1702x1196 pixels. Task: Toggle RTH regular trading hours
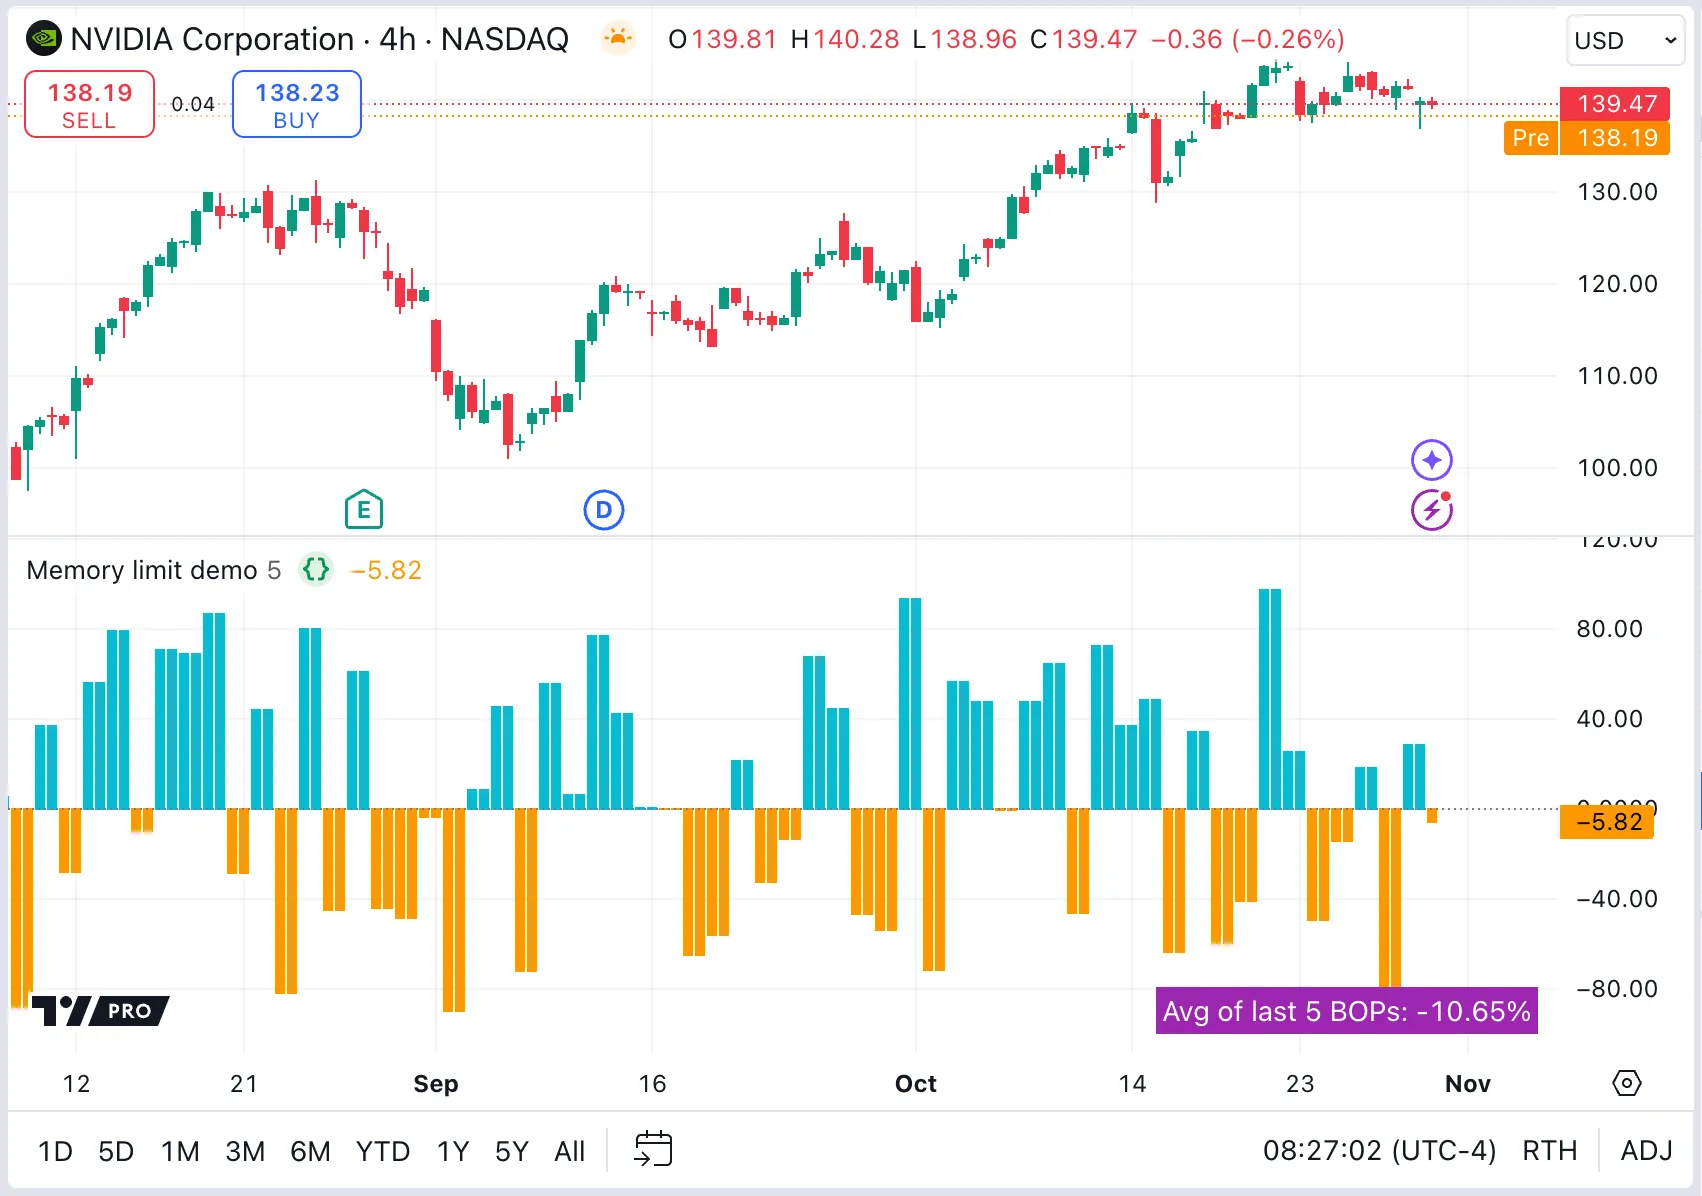(x=1549, y=1151)
